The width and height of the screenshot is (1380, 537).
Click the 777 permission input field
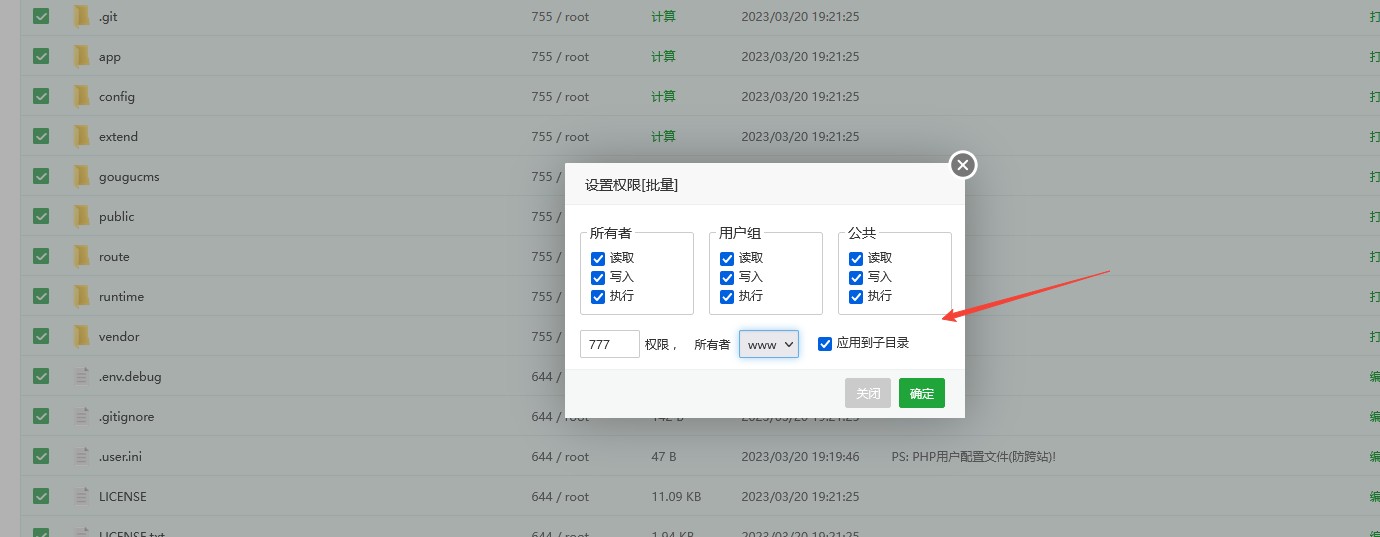click(x=610, y=344)
